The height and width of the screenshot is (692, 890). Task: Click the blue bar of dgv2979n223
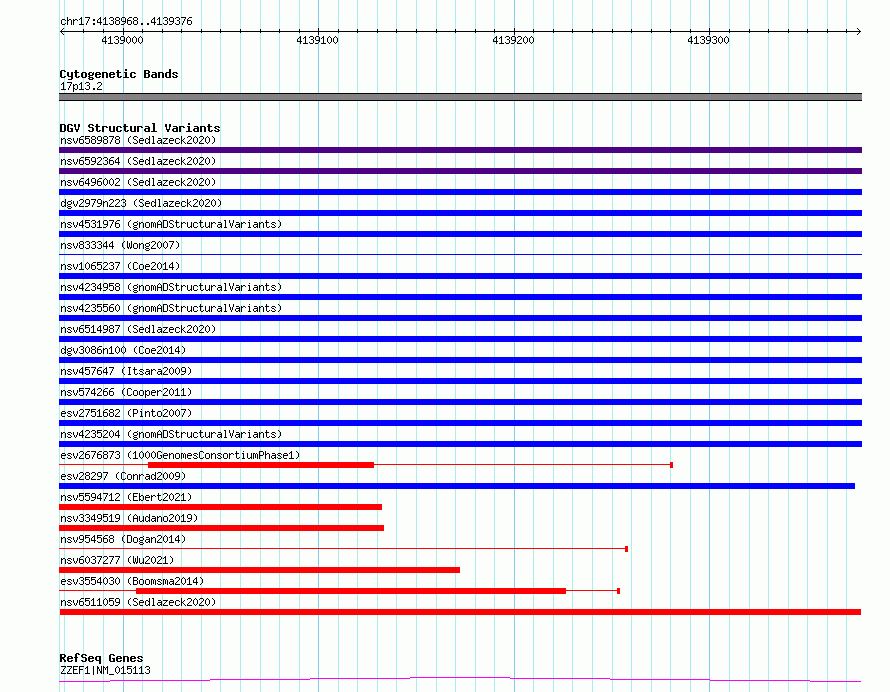click(460, 213)
